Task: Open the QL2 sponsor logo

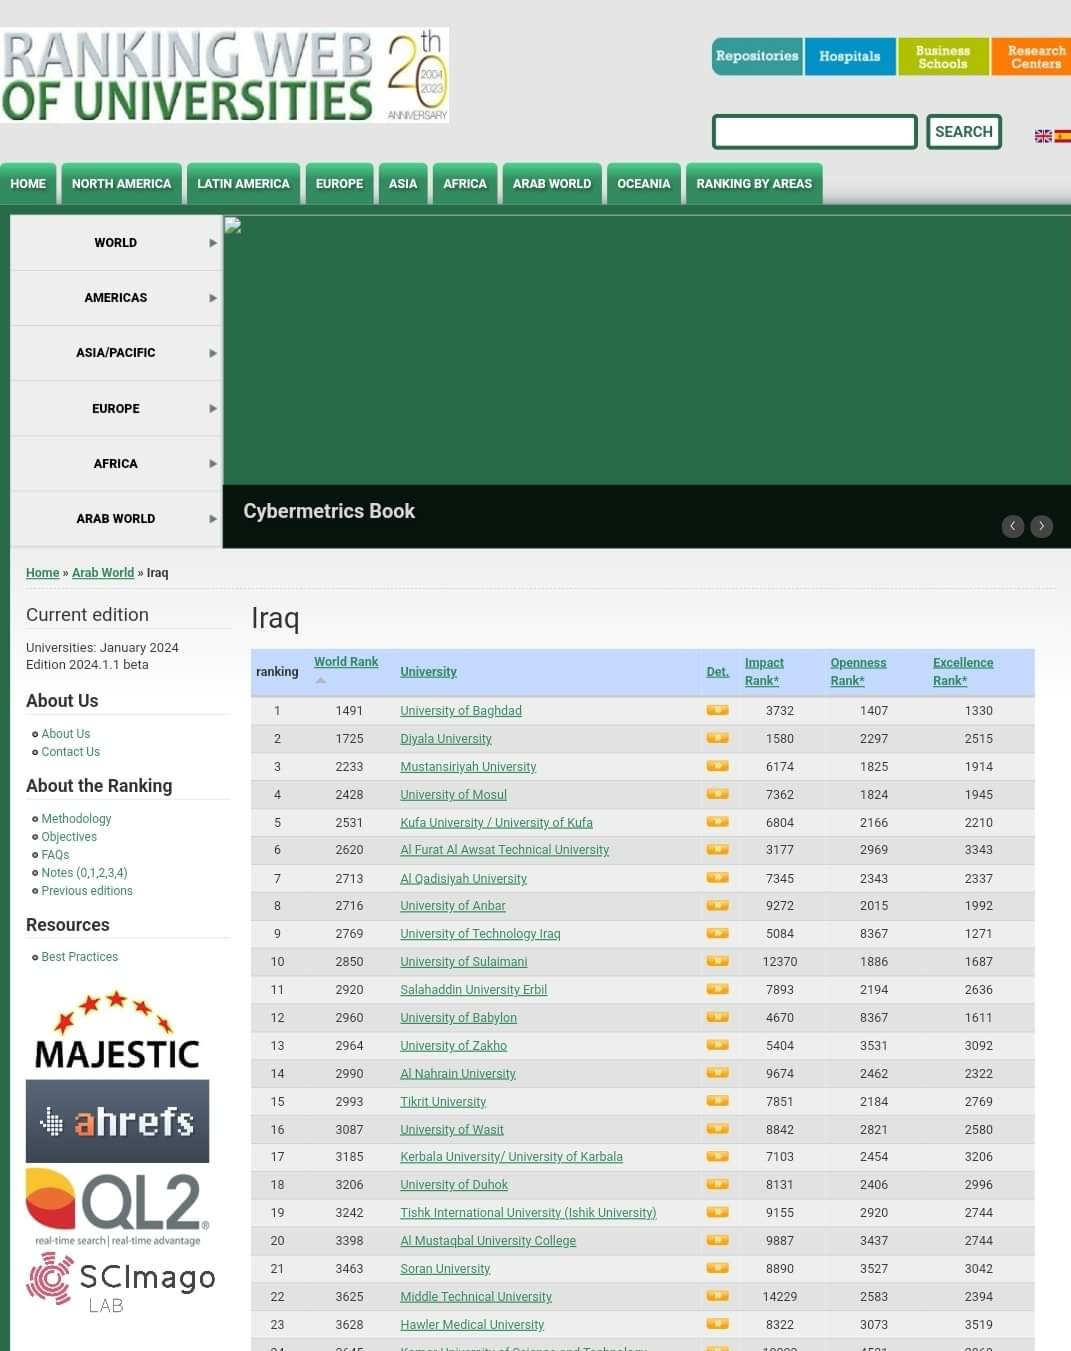Action: (117, 1207)
